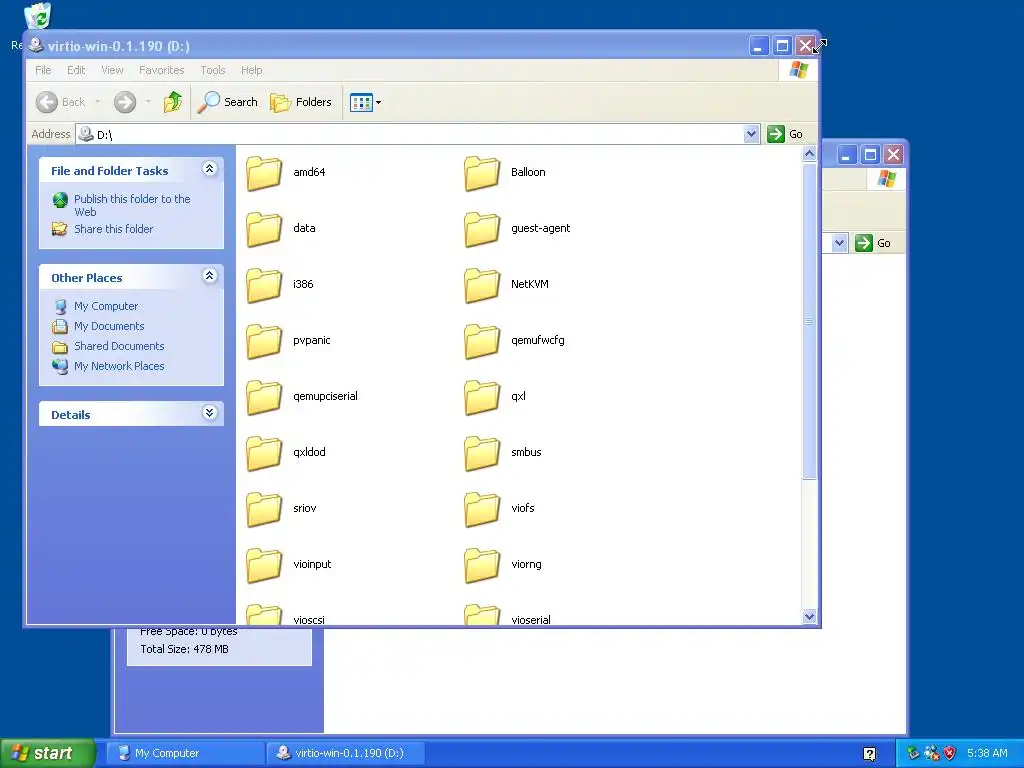Click Share this folder link
The height and width of the screenshot is (768, 1024).
click(x=114, y=229)
